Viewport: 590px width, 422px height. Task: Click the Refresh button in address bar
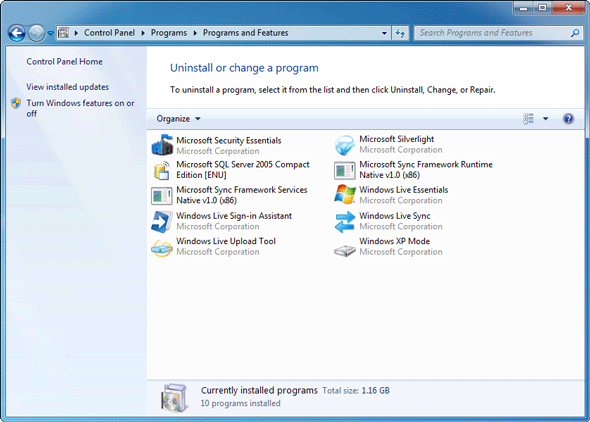coord(400,33)
